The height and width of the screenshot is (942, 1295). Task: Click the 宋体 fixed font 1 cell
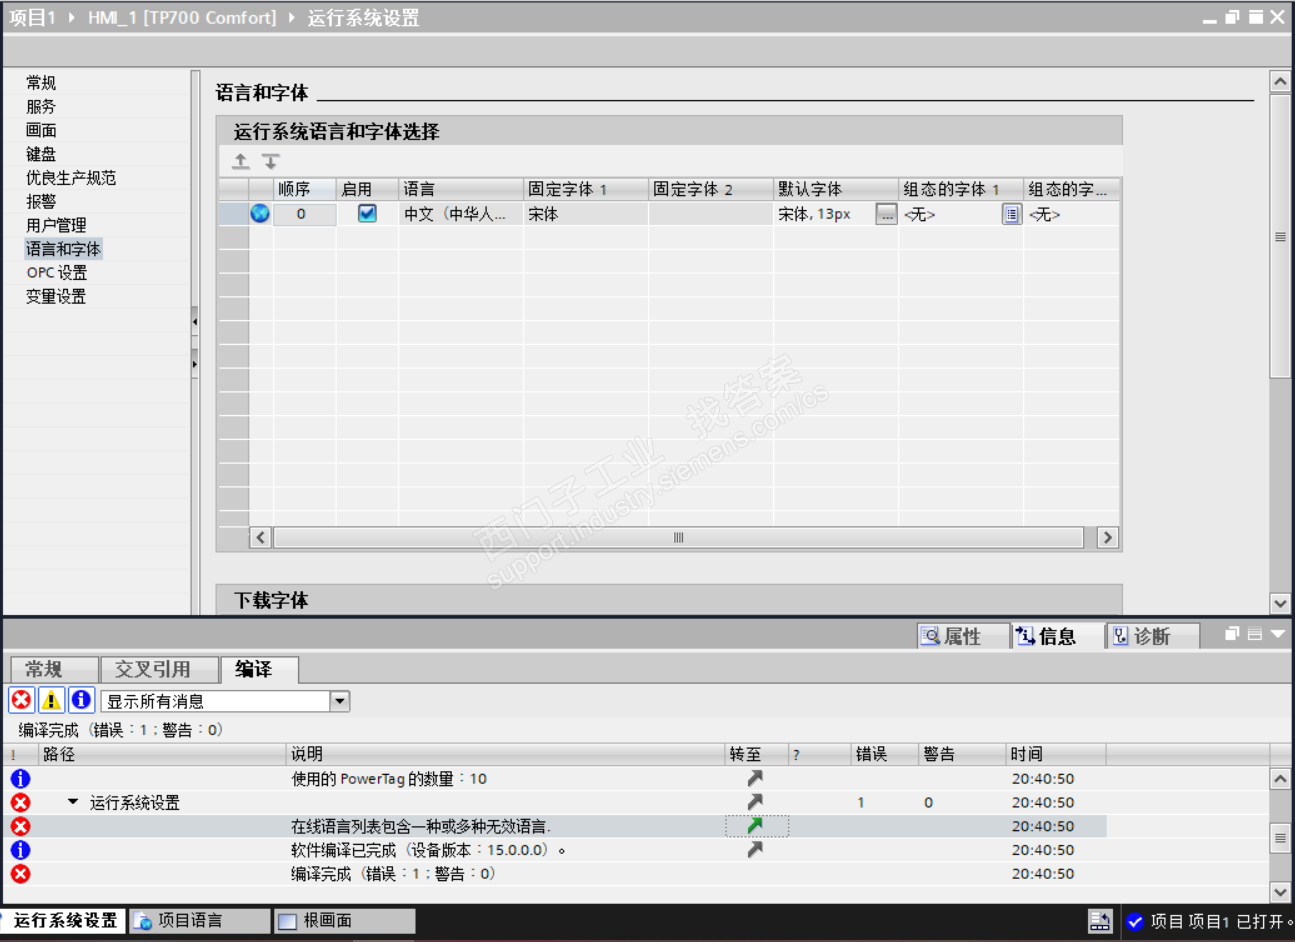pos(586,214)
